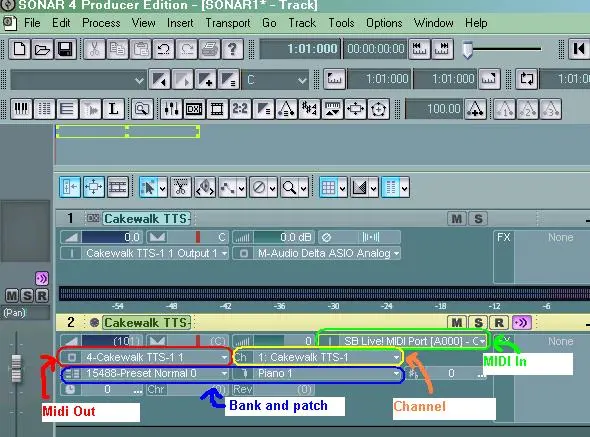The height and width of the screenshot is (437, 590).
Task: Open the Options menu
Action: pyautogui.click(x=384, y=23)
